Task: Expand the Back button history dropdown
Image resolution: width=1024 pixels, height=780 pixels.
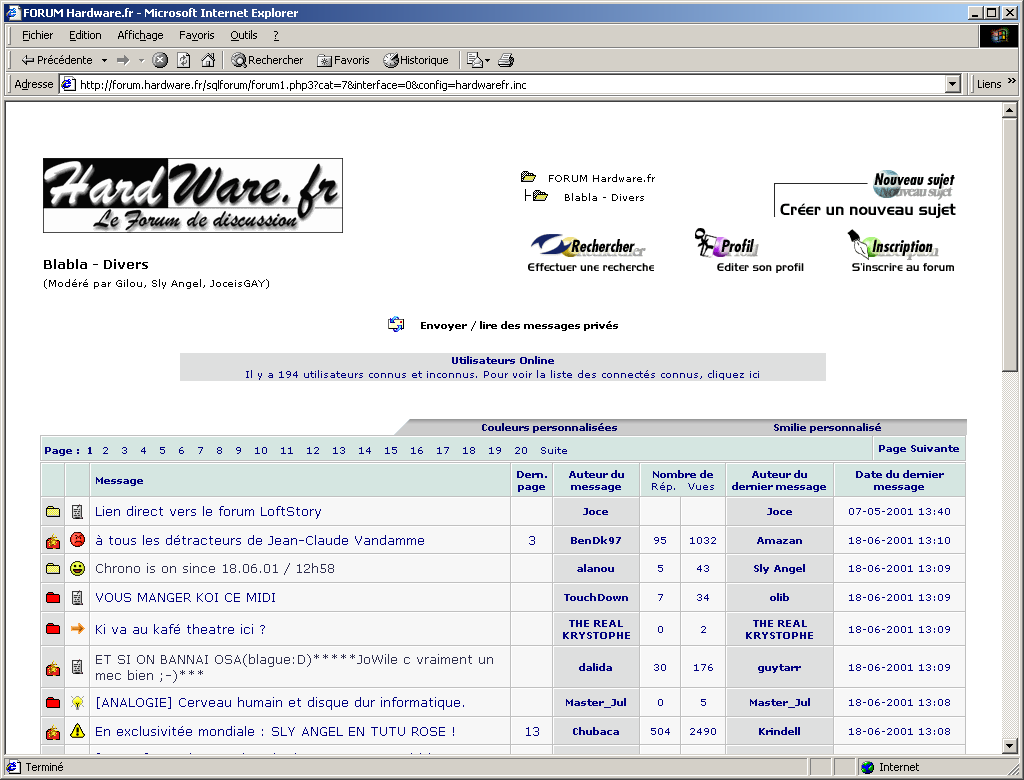Action: 103,60
